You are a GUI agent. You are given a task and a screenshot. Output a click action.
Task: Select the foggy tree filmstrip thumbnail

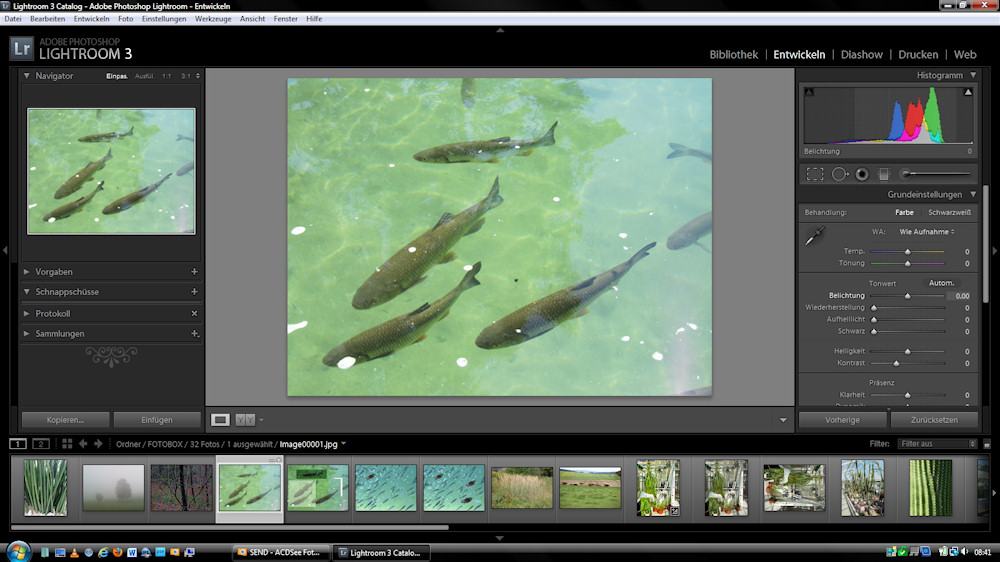113,488
